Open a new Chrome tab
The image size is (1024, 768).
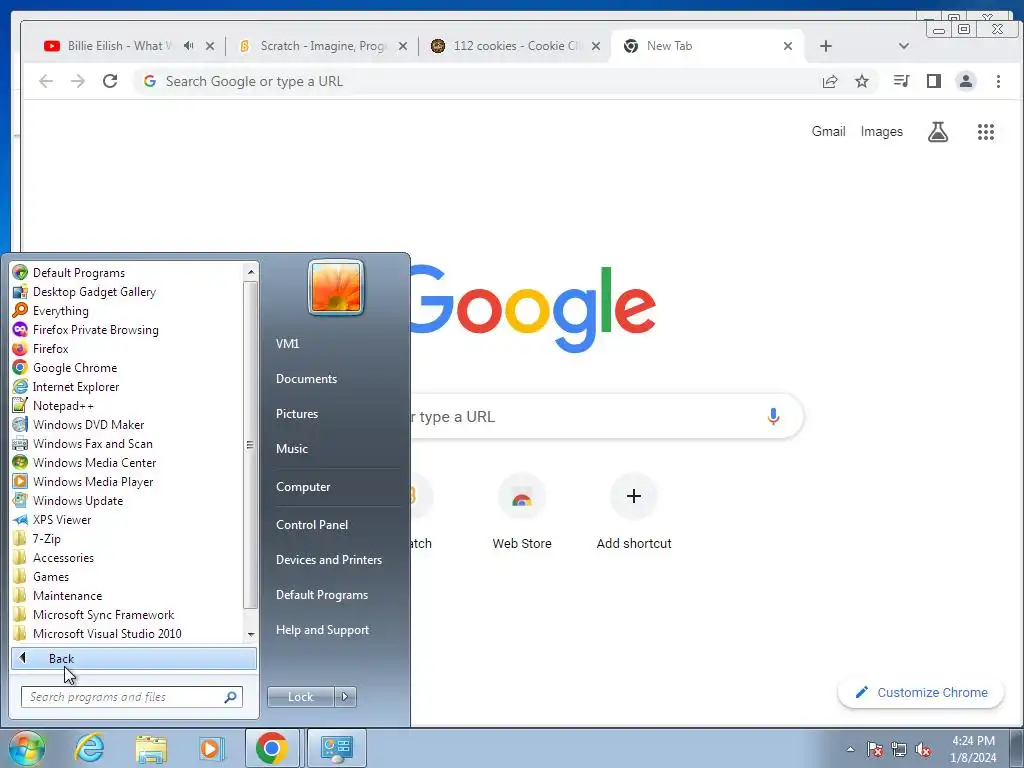(x=825, y=46)
